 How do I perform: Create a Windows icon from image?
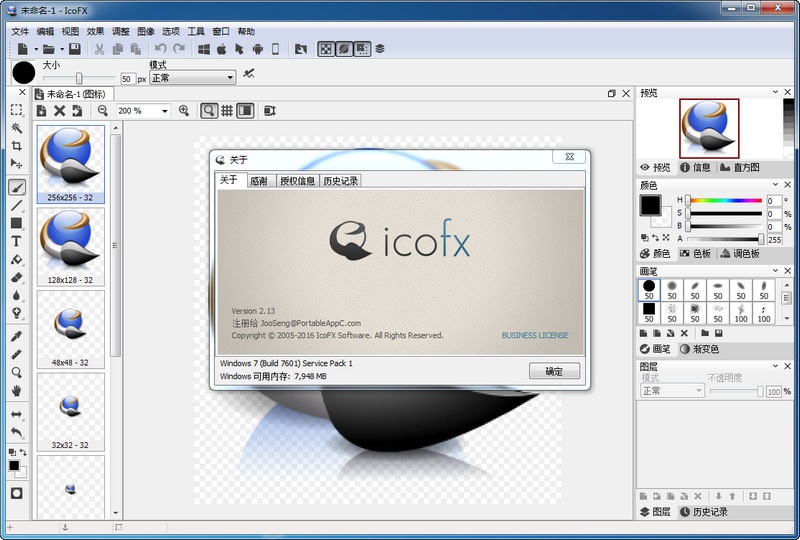[204, 49]
